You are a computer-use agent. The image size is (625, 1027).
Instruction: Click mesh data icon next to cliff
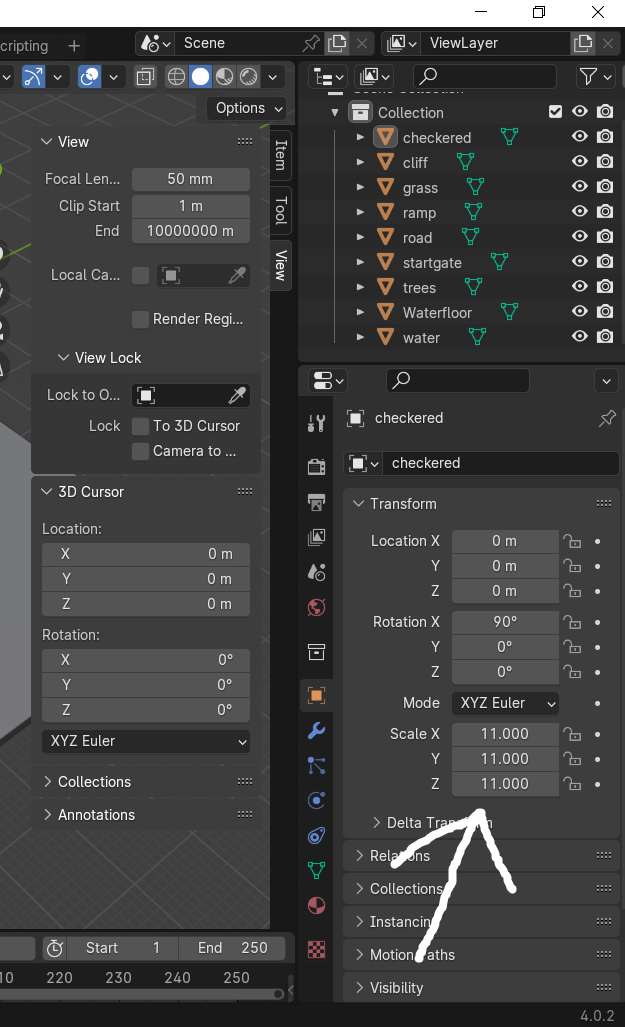(465, 162)
